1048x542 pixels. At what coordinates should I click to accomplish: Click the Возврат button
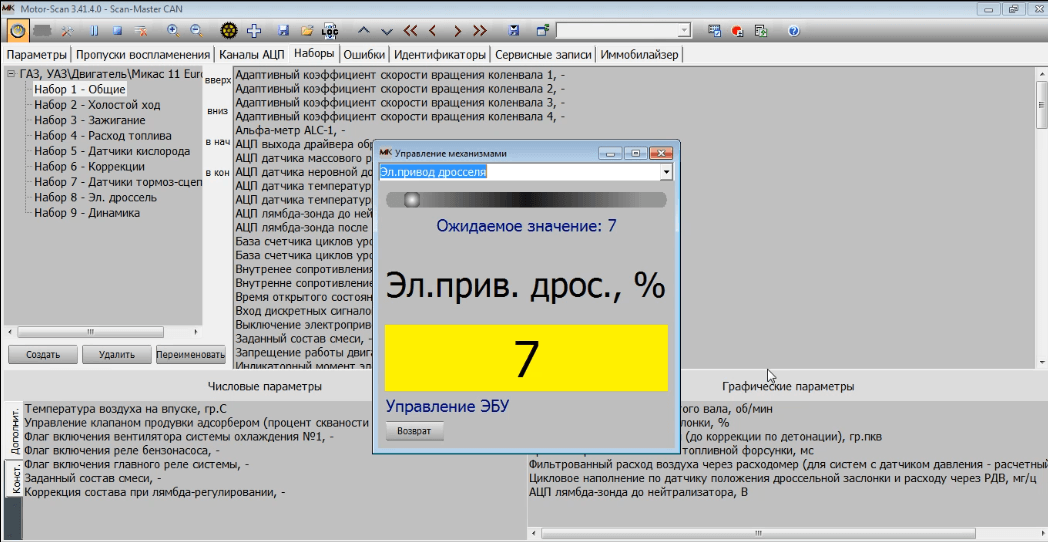click(x=414, y=432)
